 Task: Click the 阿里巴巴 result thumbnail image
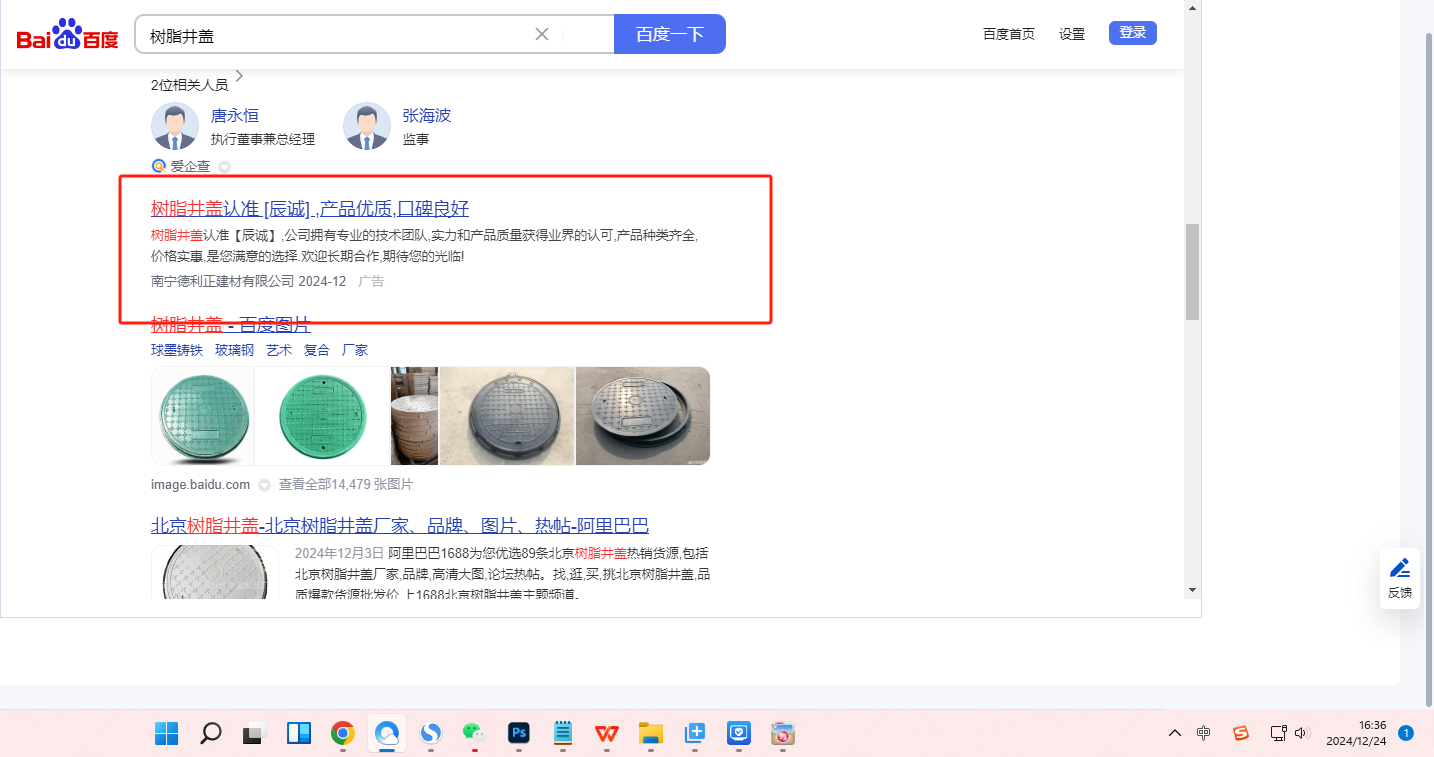(215, 572)
